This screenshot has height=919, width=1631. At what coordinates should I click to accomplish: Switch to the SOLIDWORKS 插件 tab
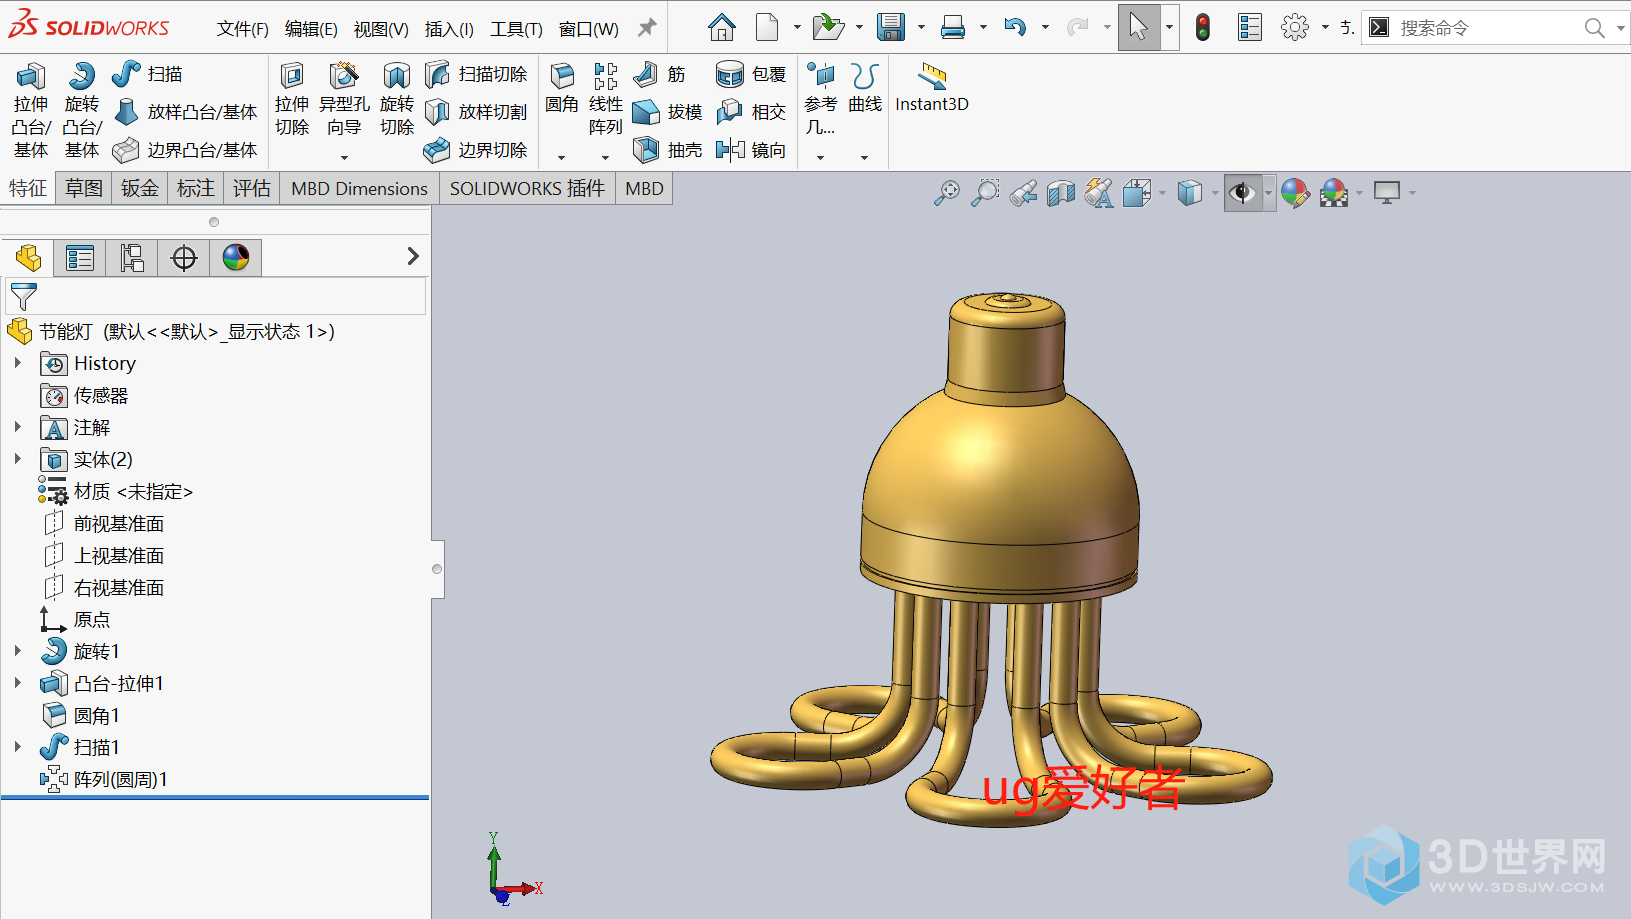[x=527, y=188]
